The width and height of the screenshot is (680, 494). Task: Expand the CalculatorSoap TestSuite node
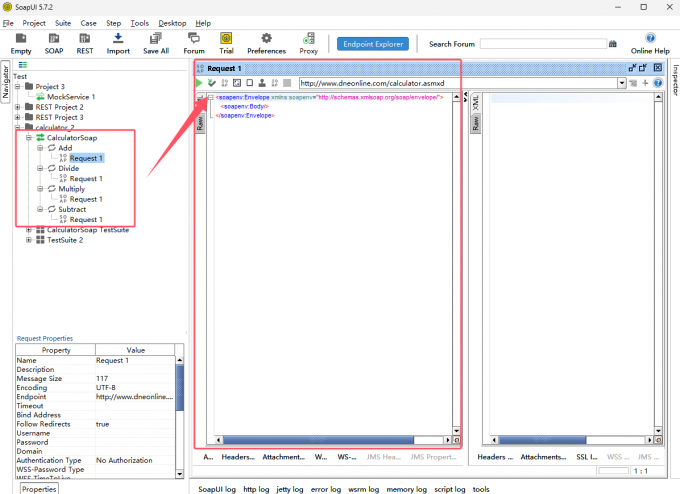click(x=29, y=230)
